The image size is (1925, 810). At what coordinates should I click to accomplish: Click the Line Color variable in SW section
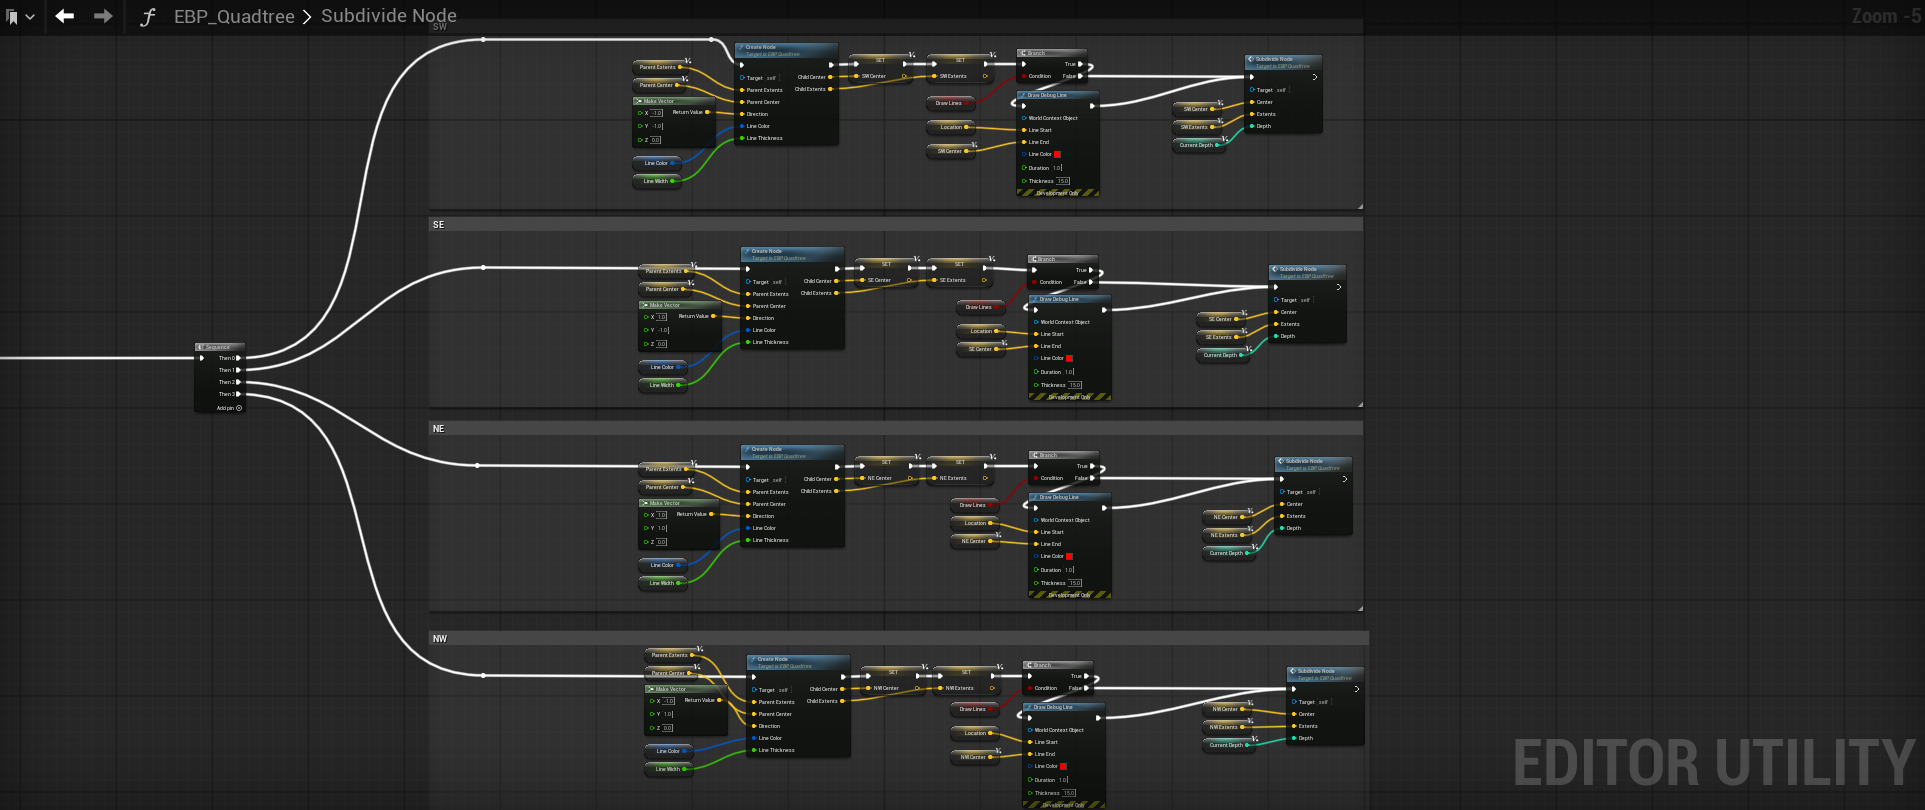(x=657, y=163)
